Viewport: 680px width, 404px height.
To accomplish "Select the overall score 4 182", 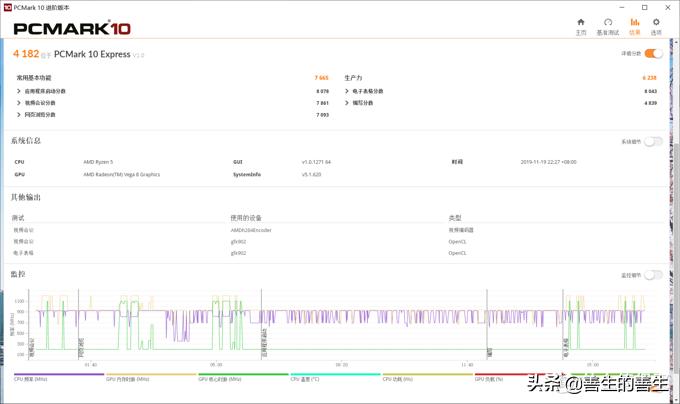I will click(x=26, y=53).
